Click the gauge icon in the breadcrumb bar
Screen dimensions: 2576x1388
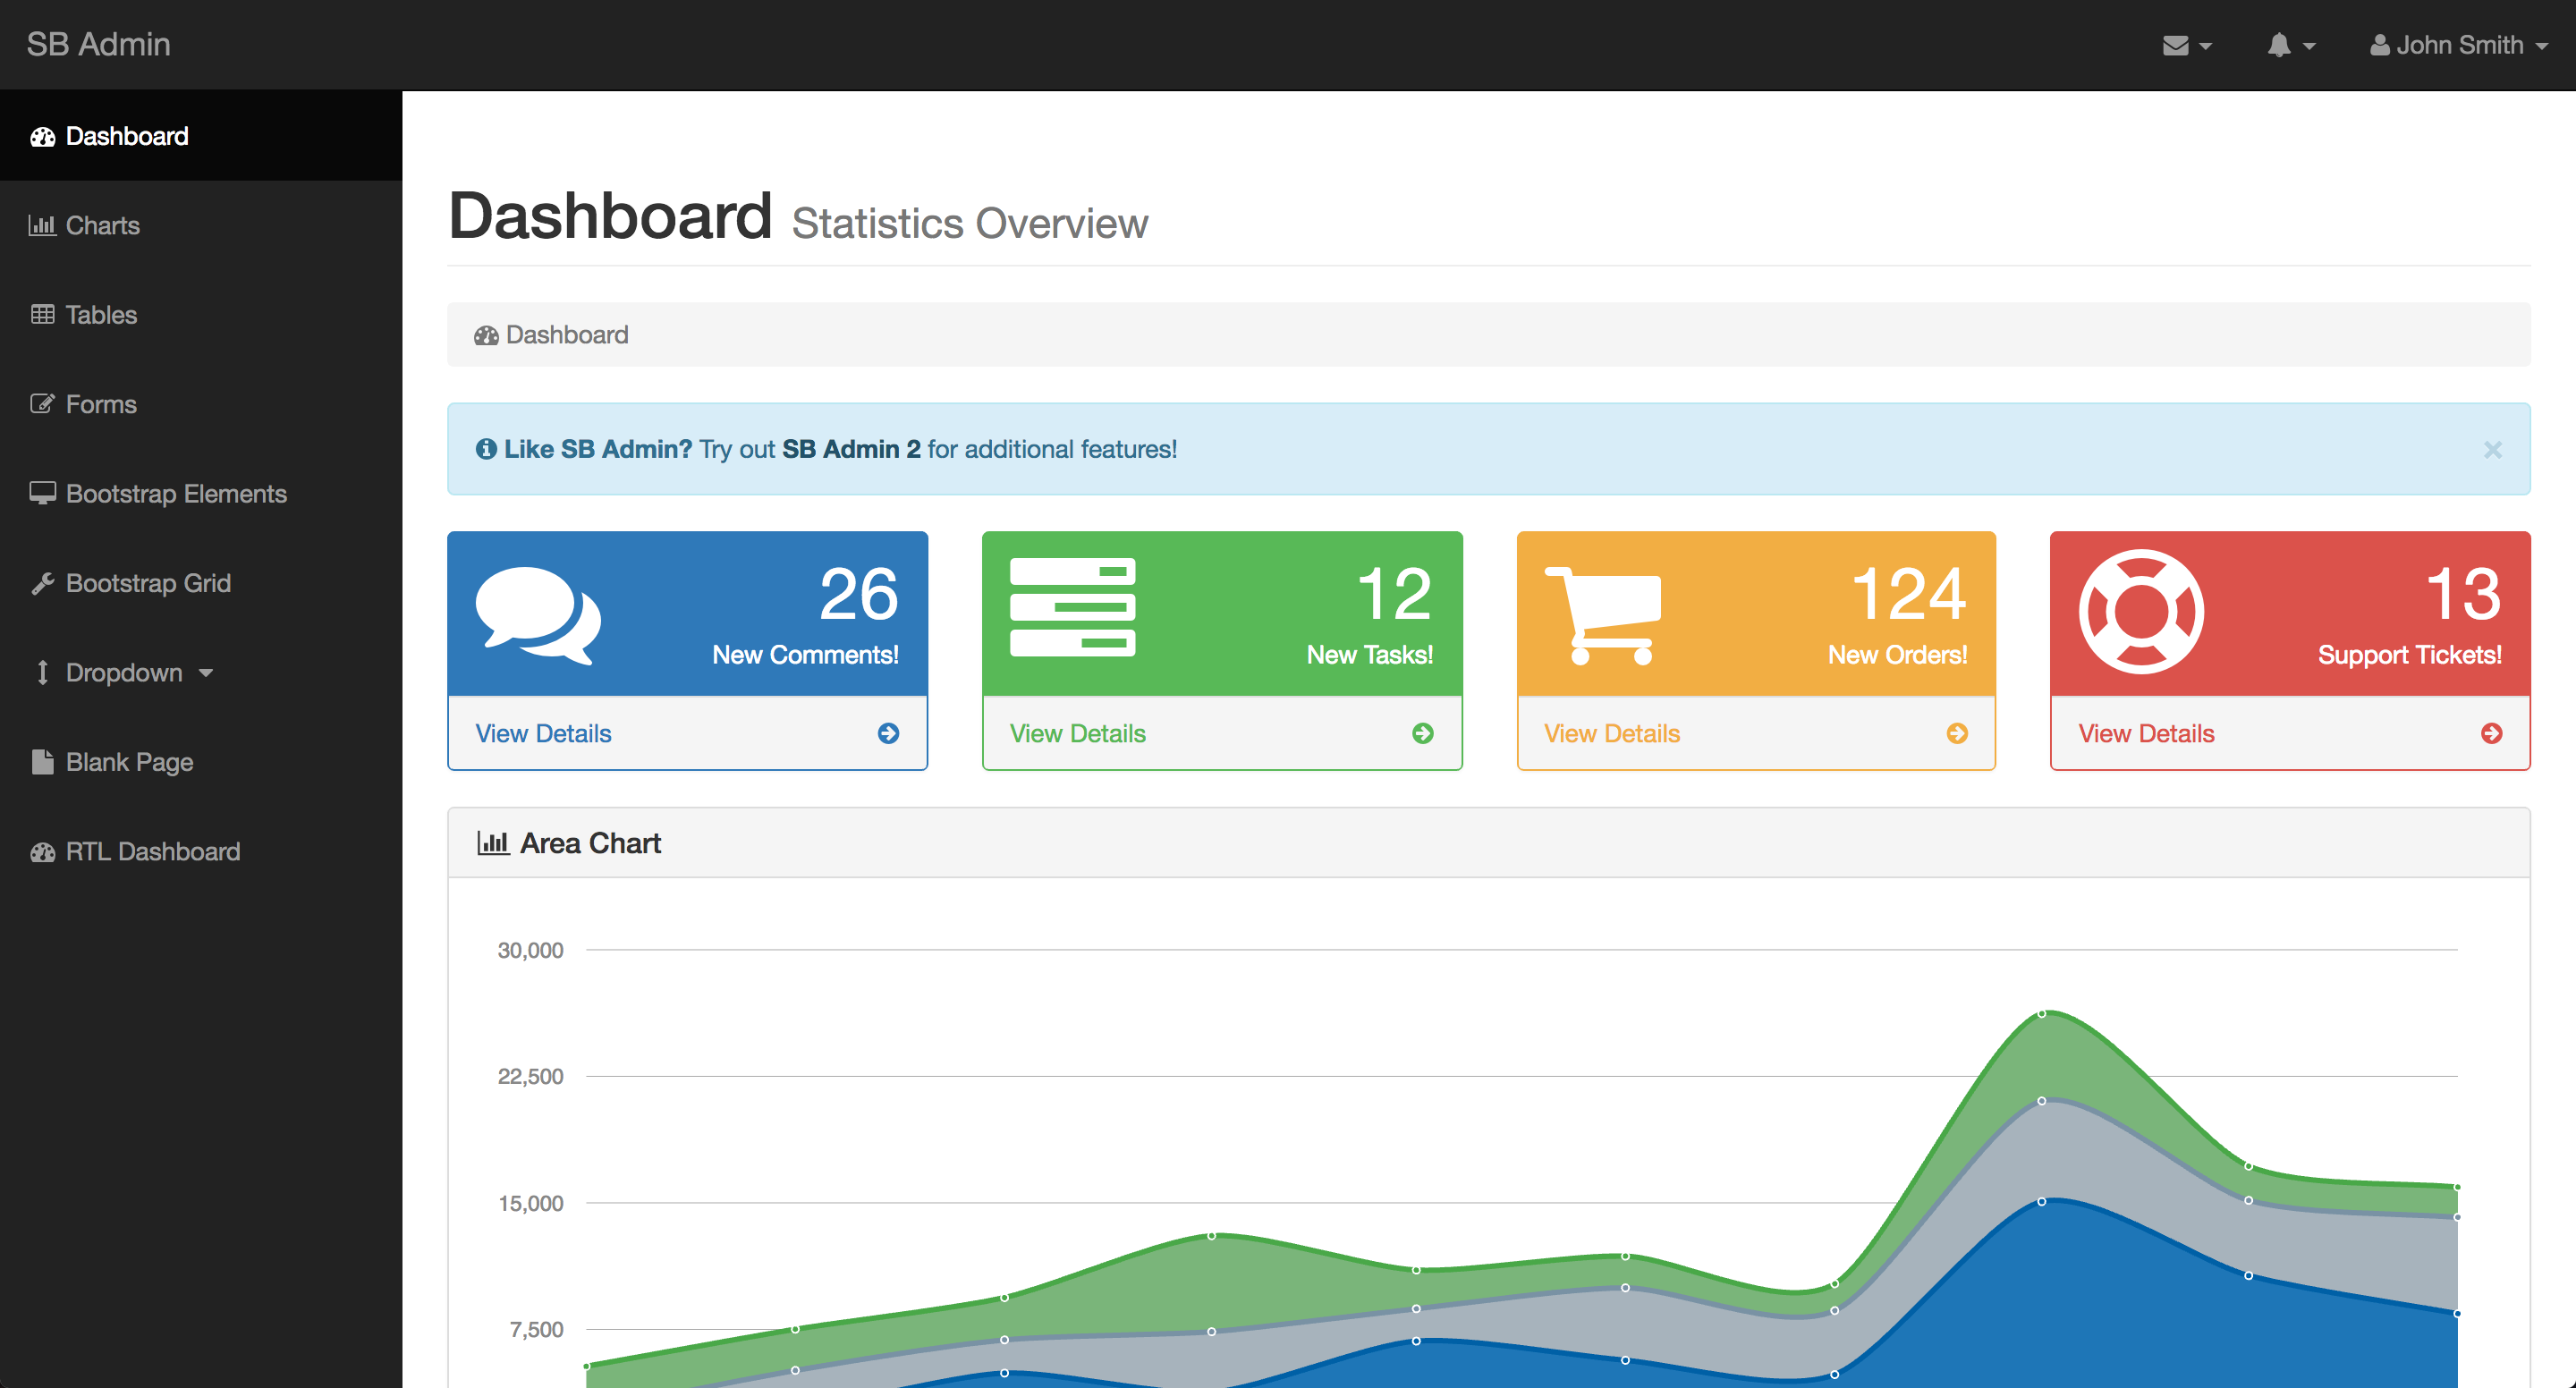[486, 336]
